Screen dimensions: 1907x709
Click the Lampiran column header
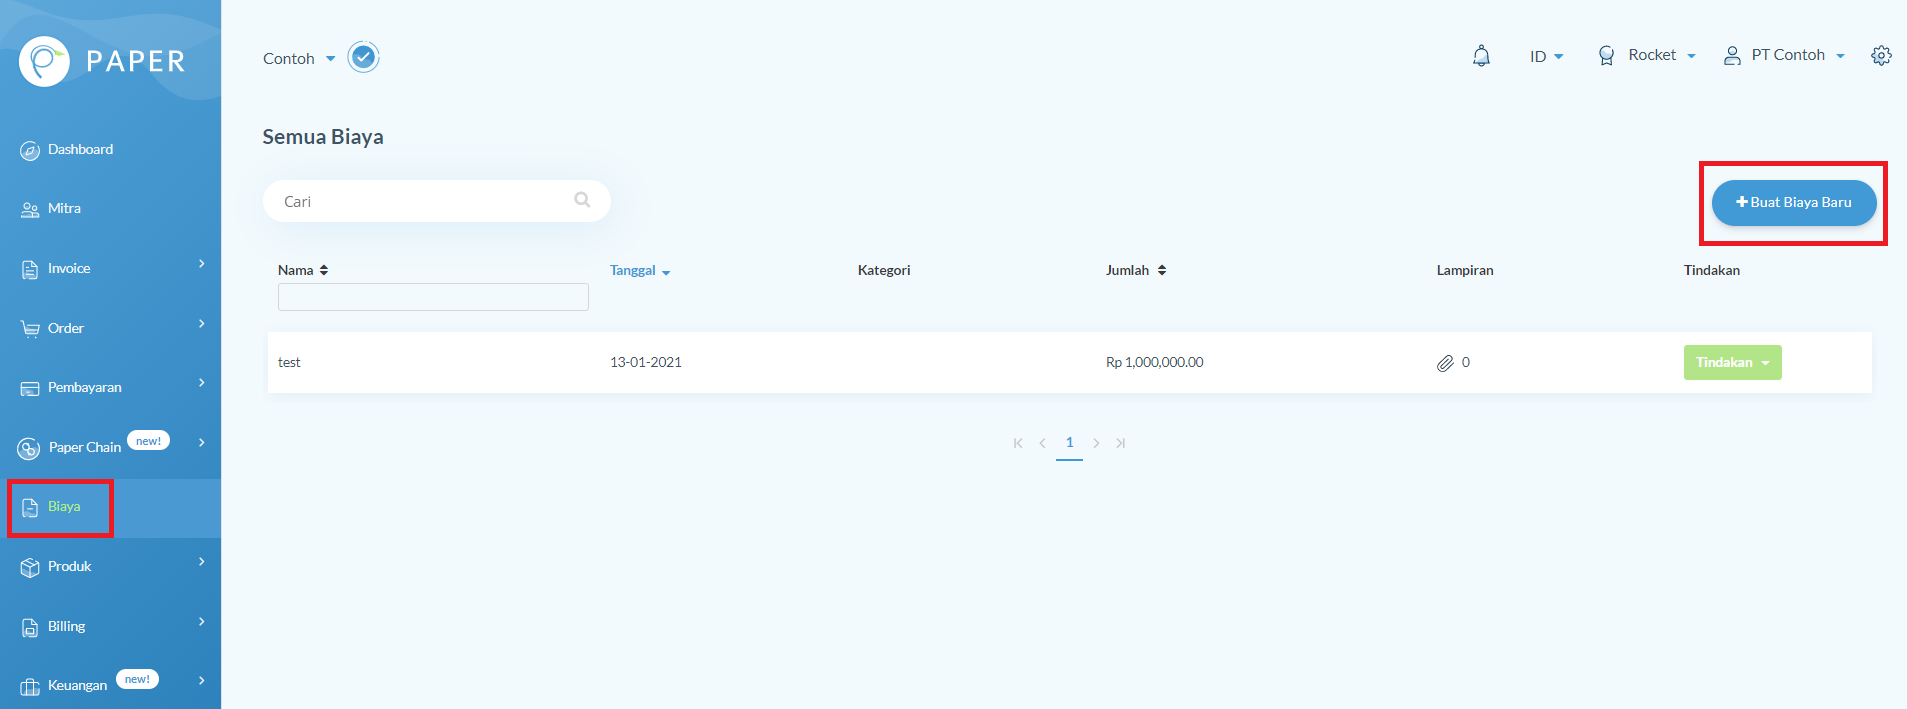point(1465,270)
